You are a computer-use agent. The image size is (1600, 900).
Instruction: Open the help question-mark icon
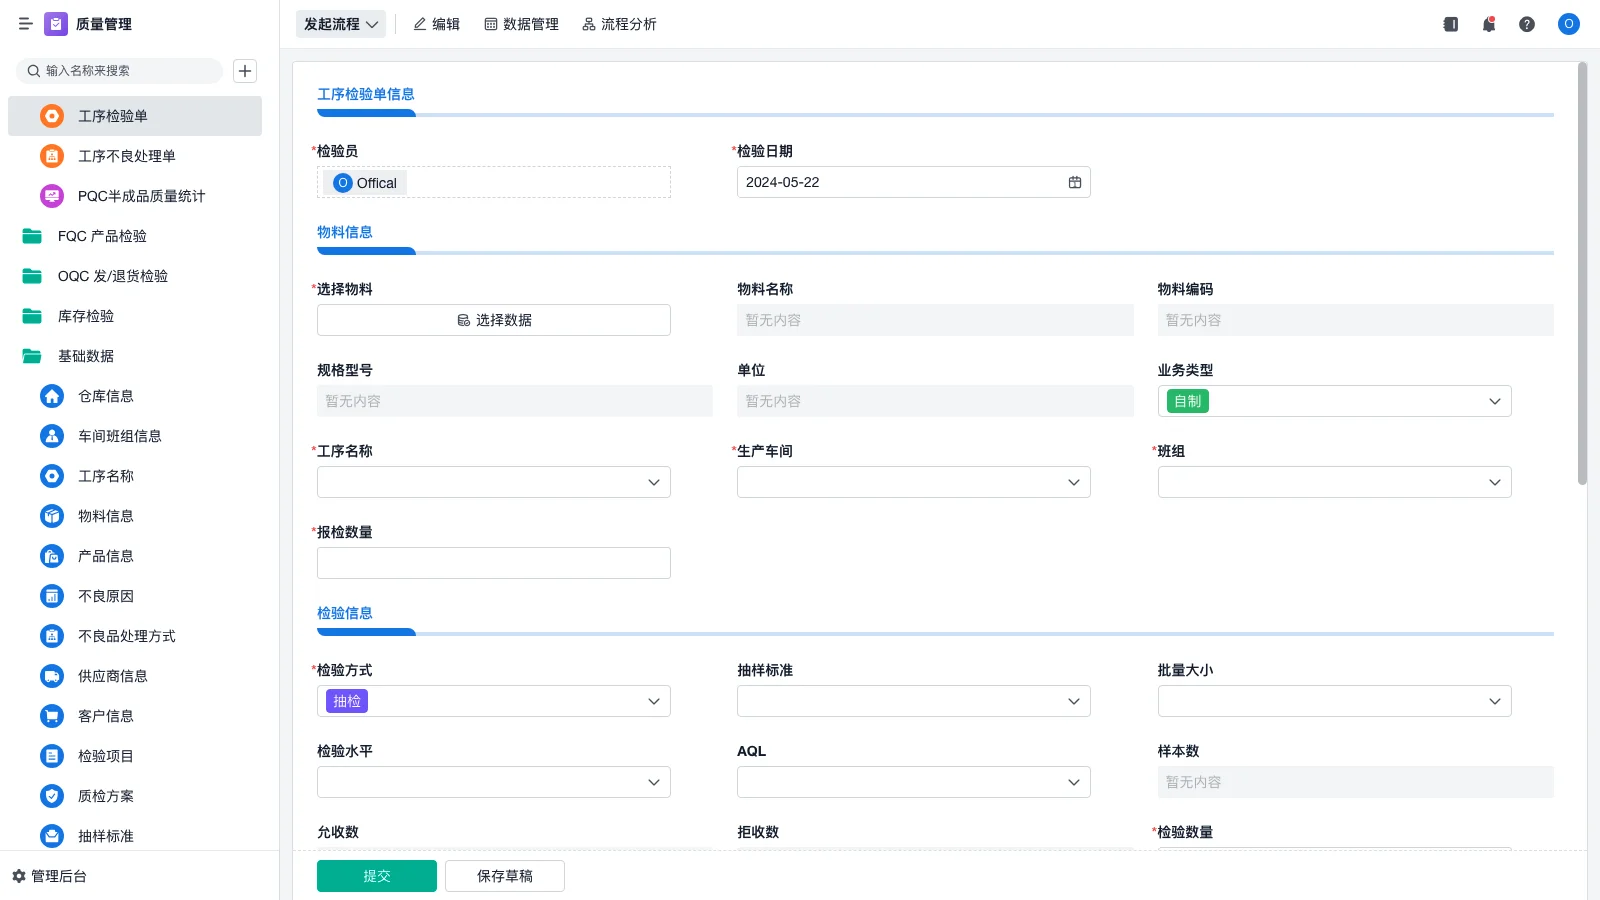tap(1527, 24)
